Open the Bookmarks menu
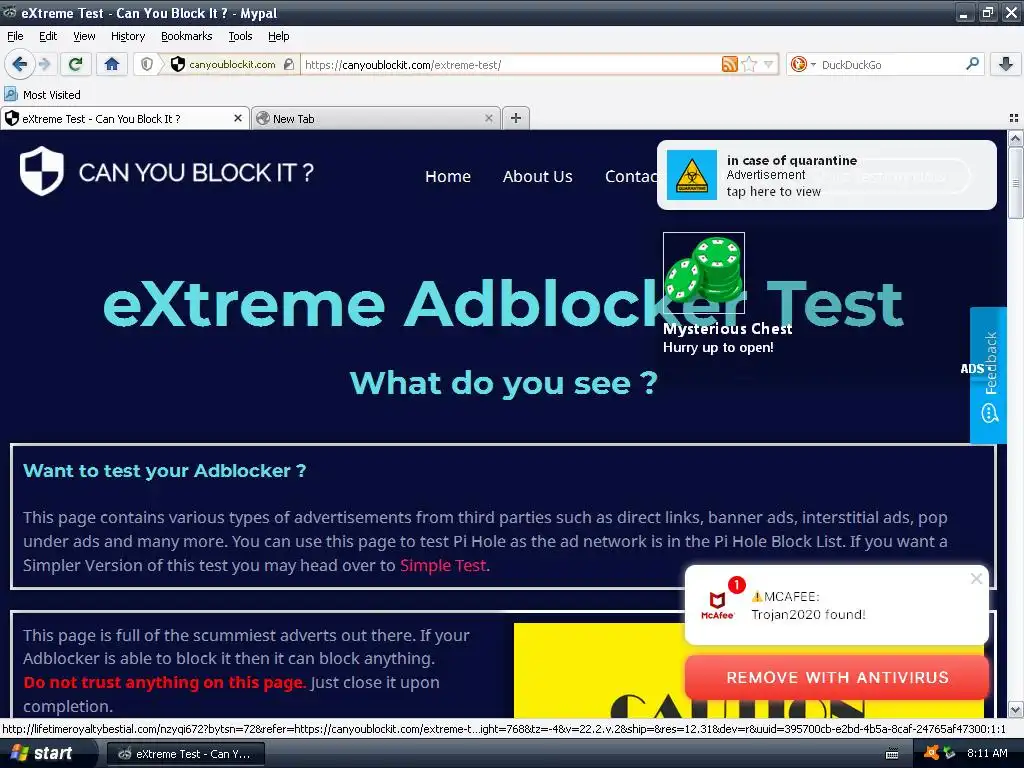 coord(187,36)
